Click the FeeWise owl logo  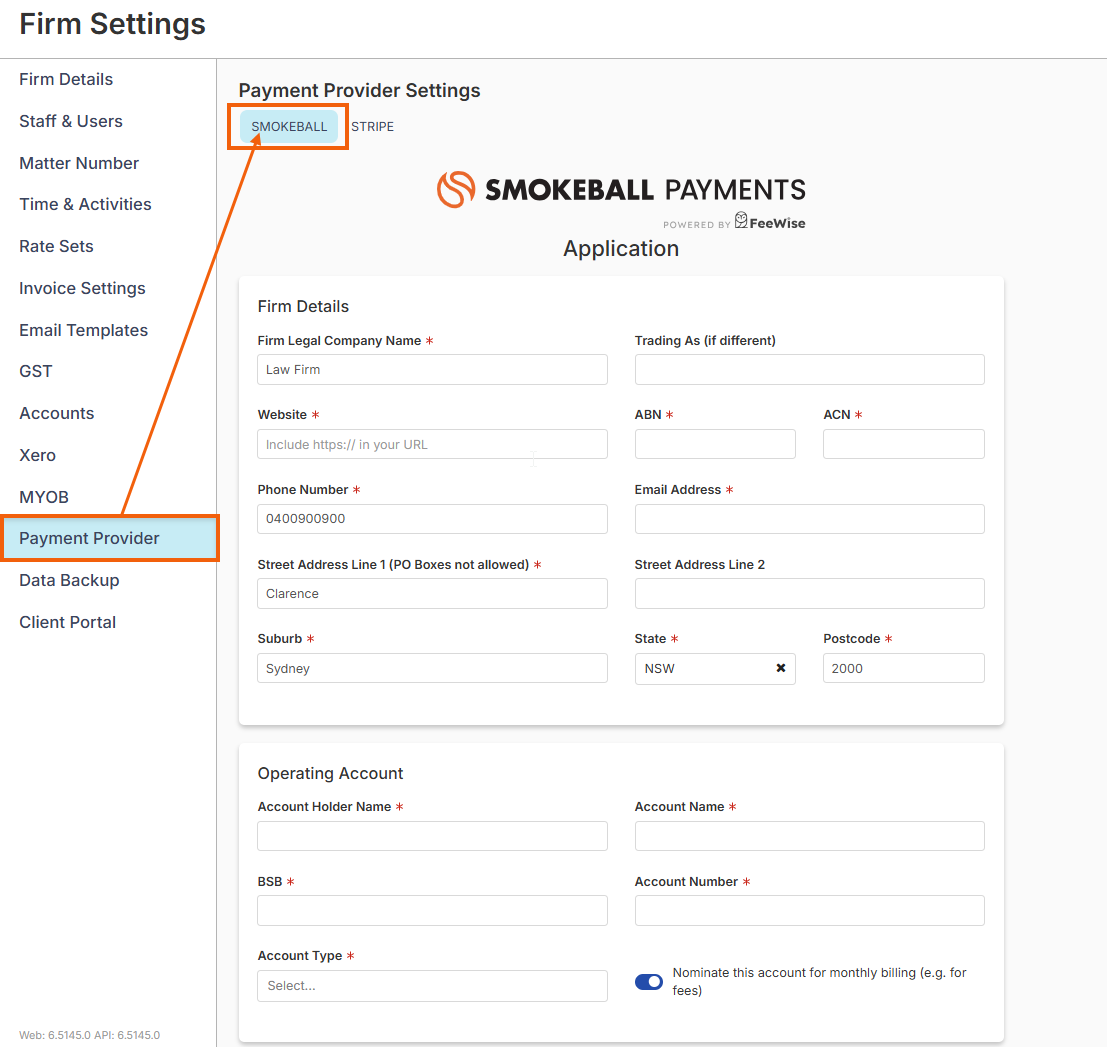742,220
